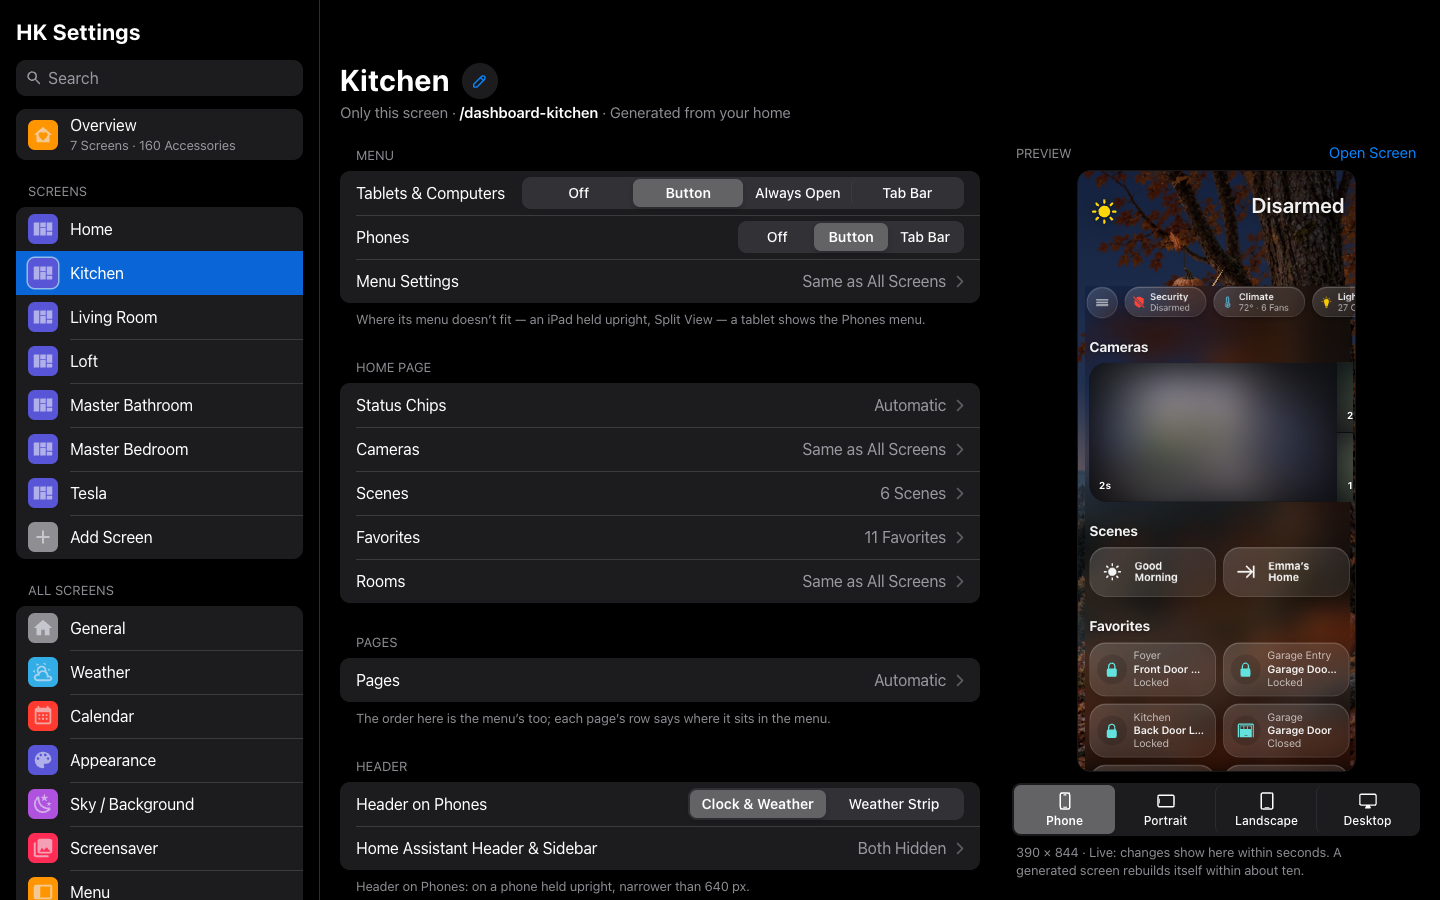Switch preview to Phone
1440x900 pixels.
point(1064,809)
